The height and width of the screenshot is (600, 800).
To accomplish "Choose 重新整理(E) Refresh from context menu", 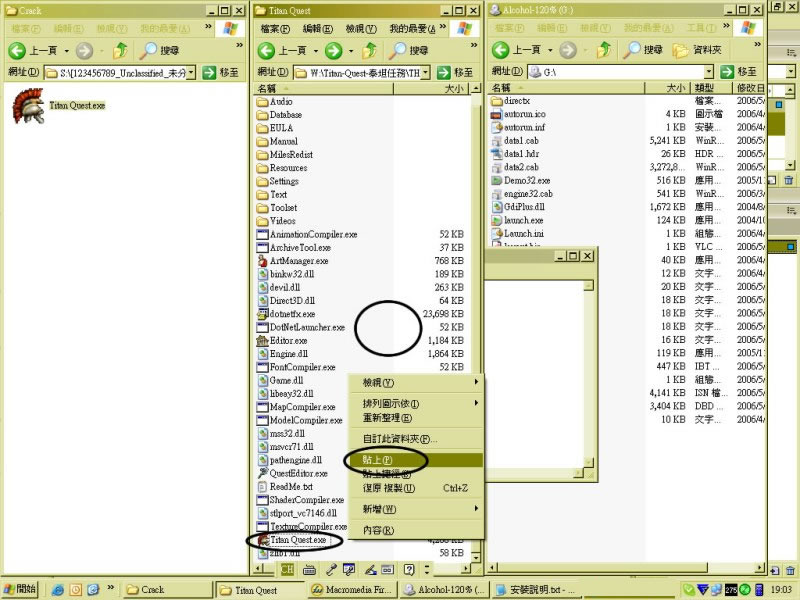I will tap(415, 418).
